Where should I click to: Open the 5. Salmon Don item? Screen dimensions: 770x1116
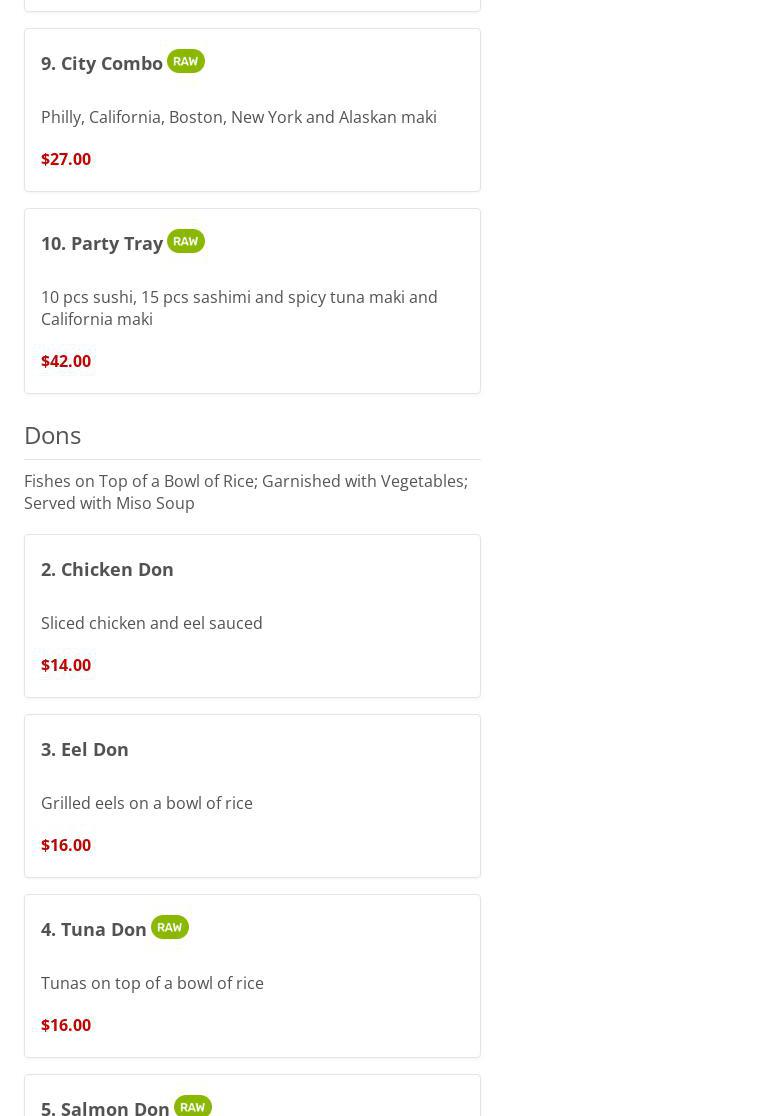coord(105,1107)
